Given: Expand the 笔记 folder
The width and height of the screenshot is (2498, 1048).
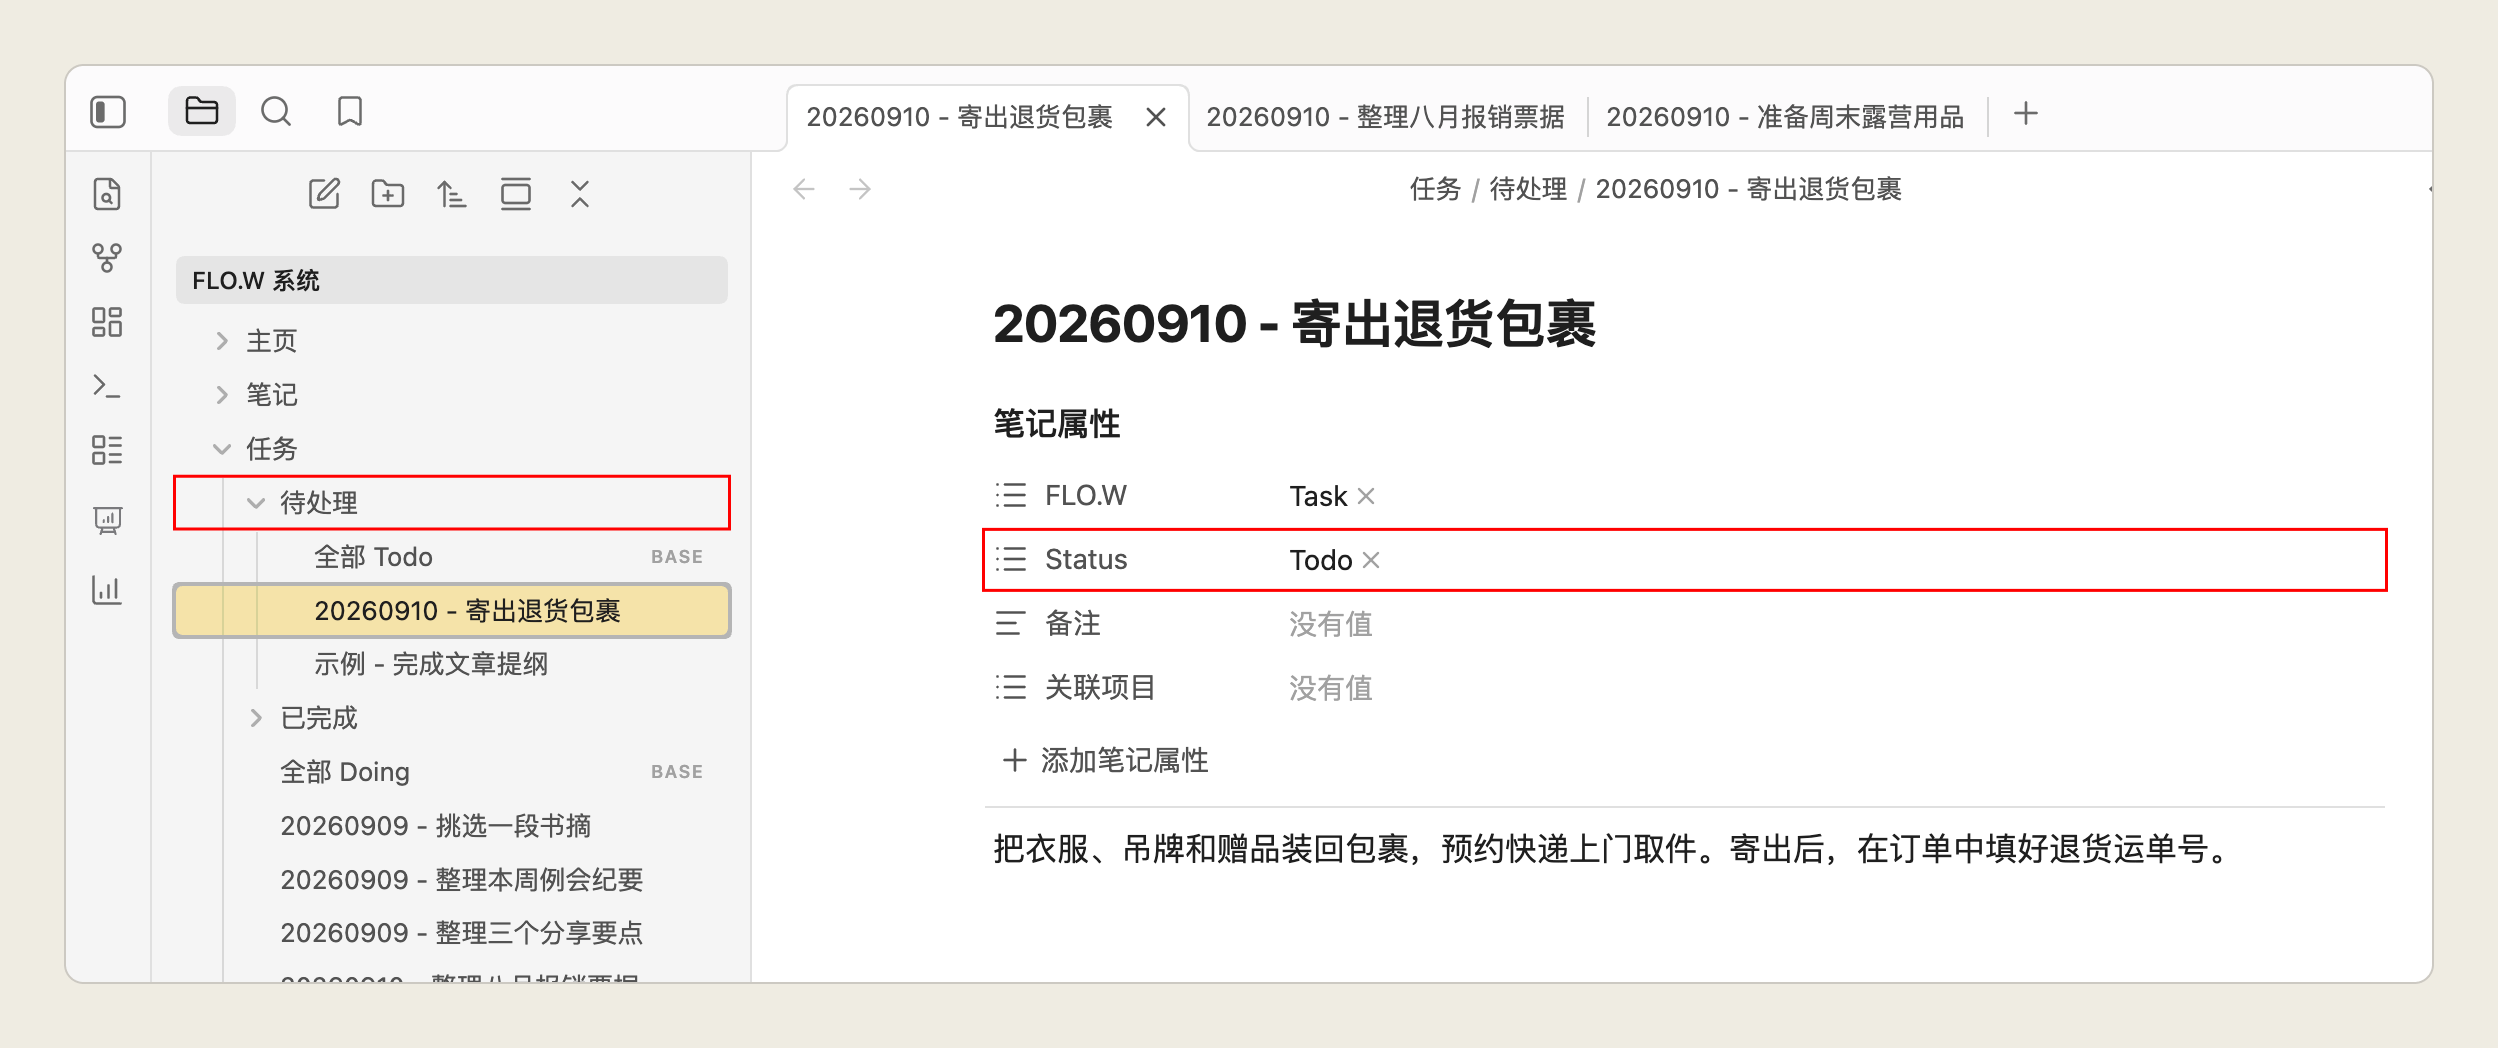Looking at the screenshot, I should coord(222,395).
